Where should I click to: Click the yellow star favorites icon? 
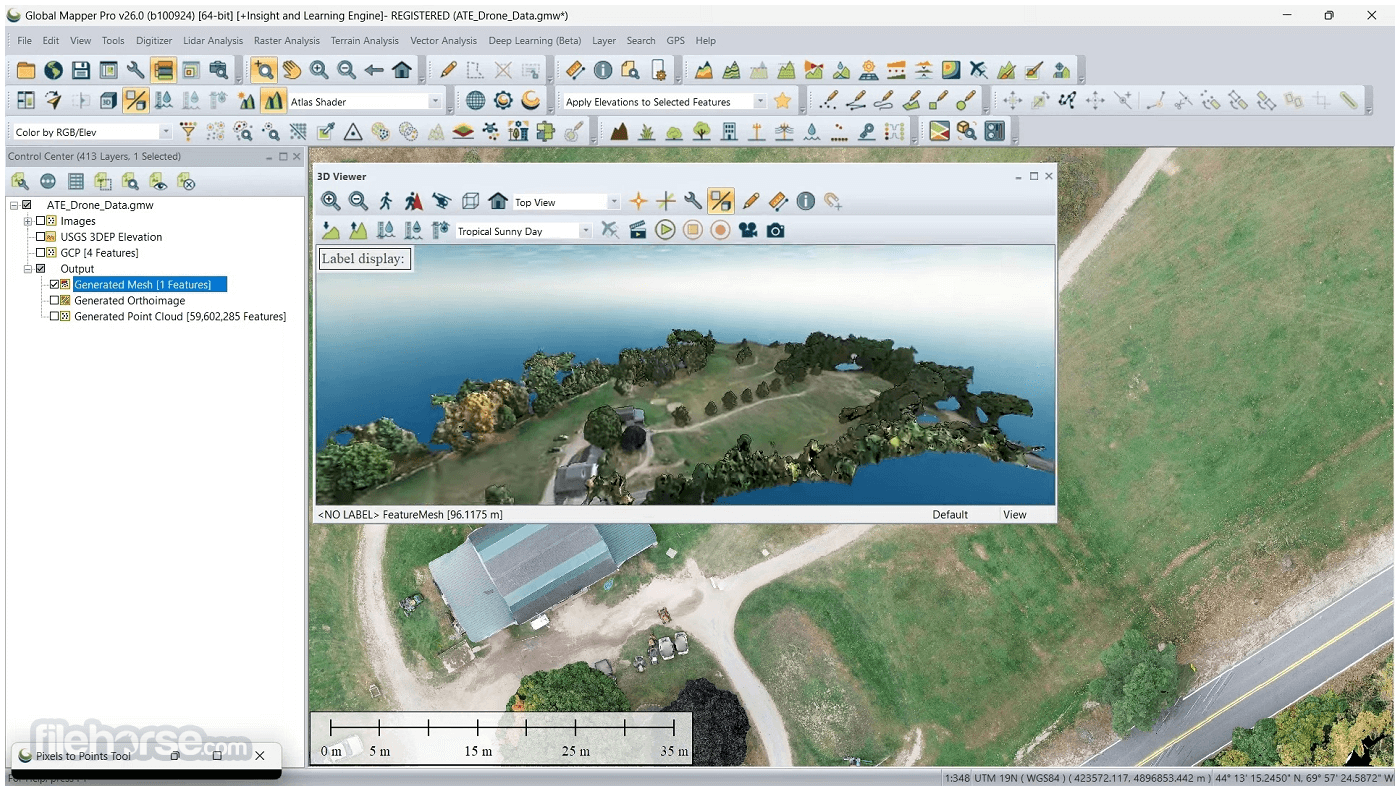click(783, 101)
